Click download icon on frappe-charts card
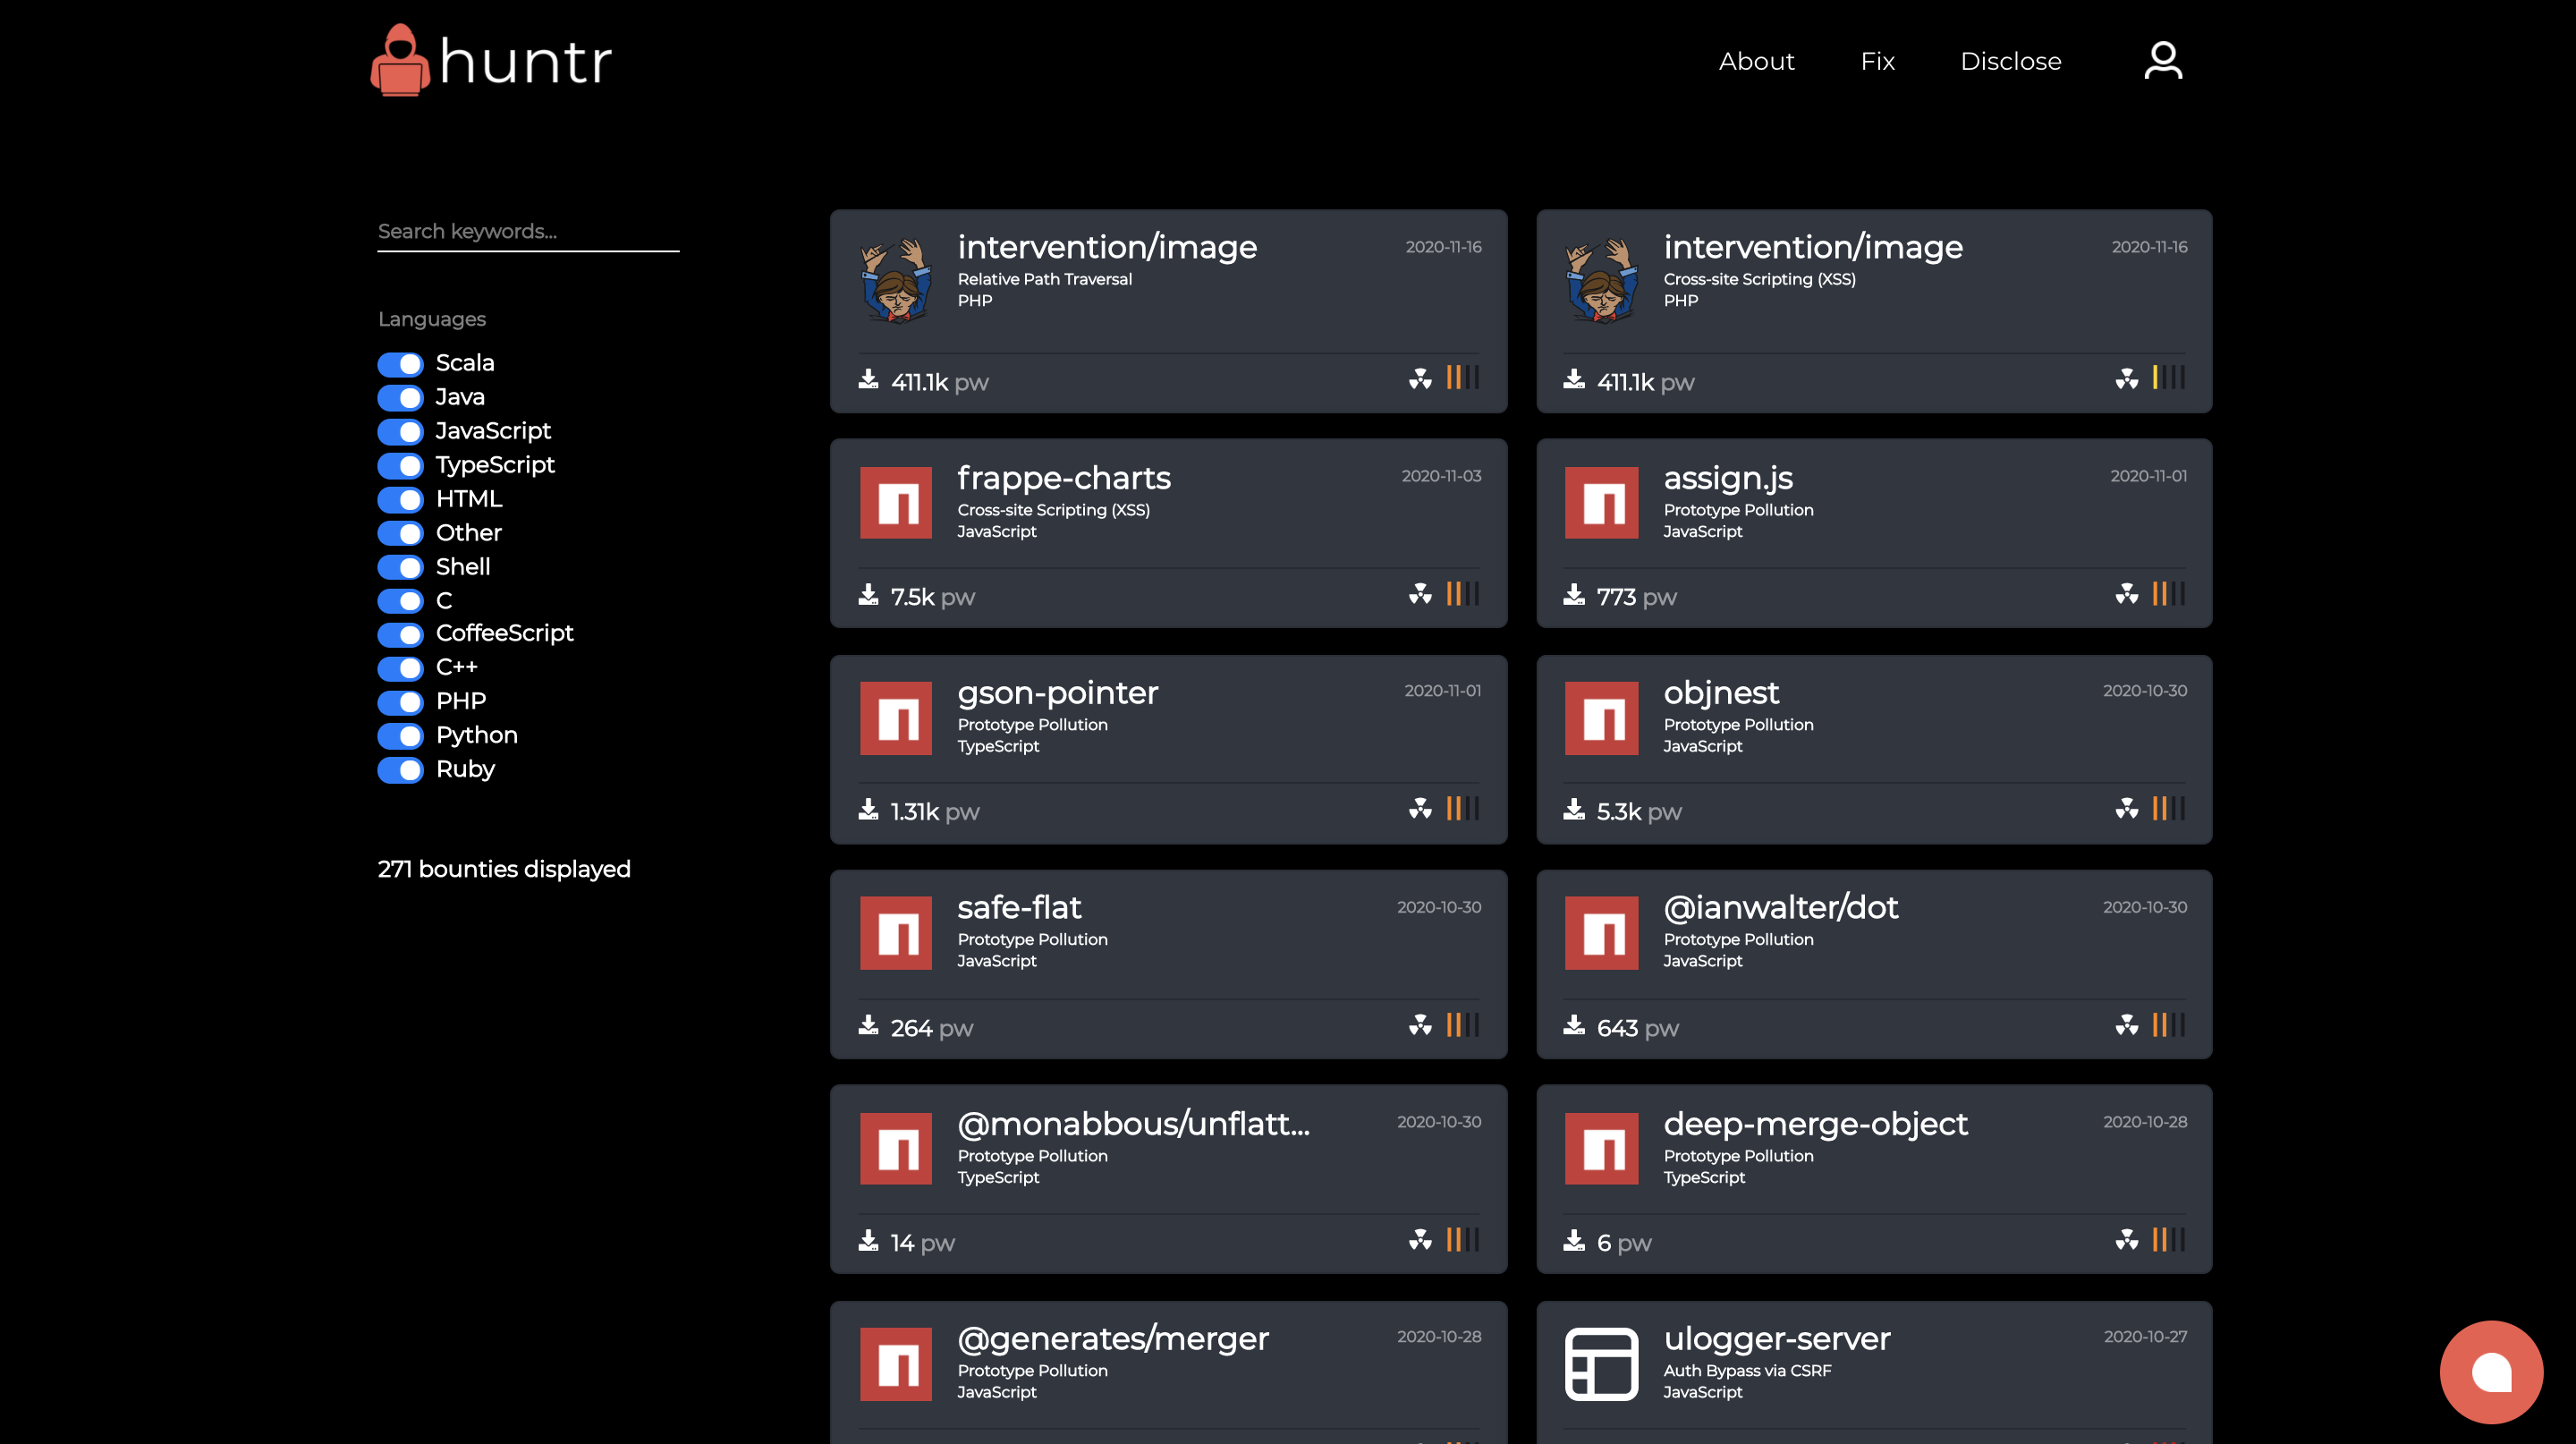This screenshot has height=1444, width=2576. [x=868, y=596]
